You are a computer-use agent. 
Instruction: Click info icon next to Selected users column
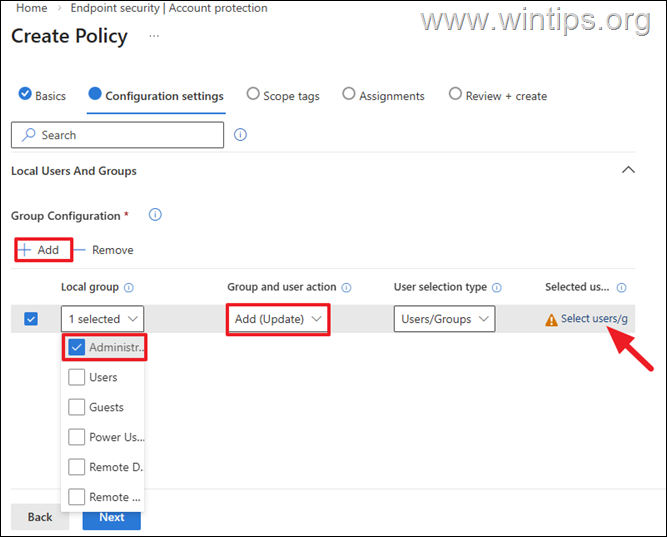(621, 288)
